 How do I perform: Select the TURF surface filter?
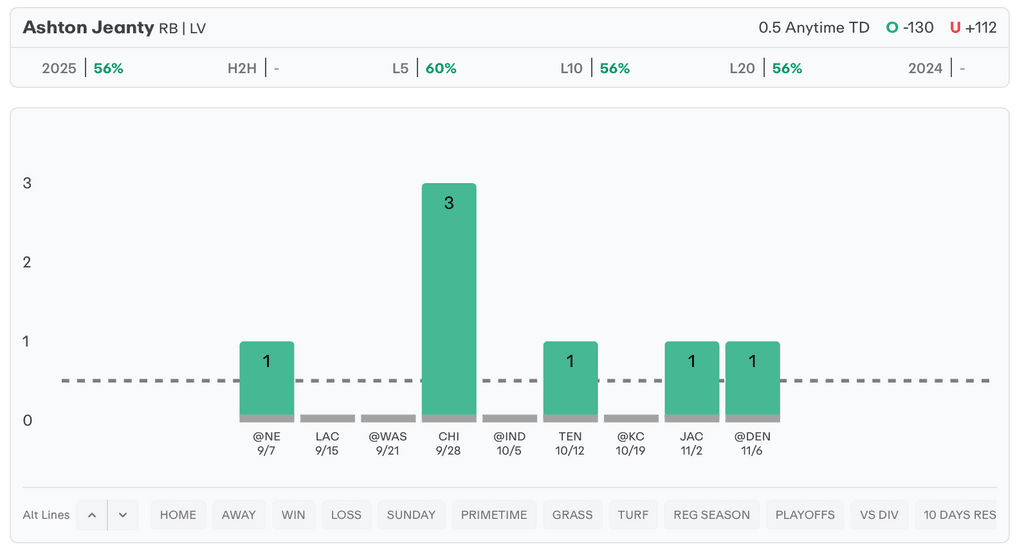point(633,515)
